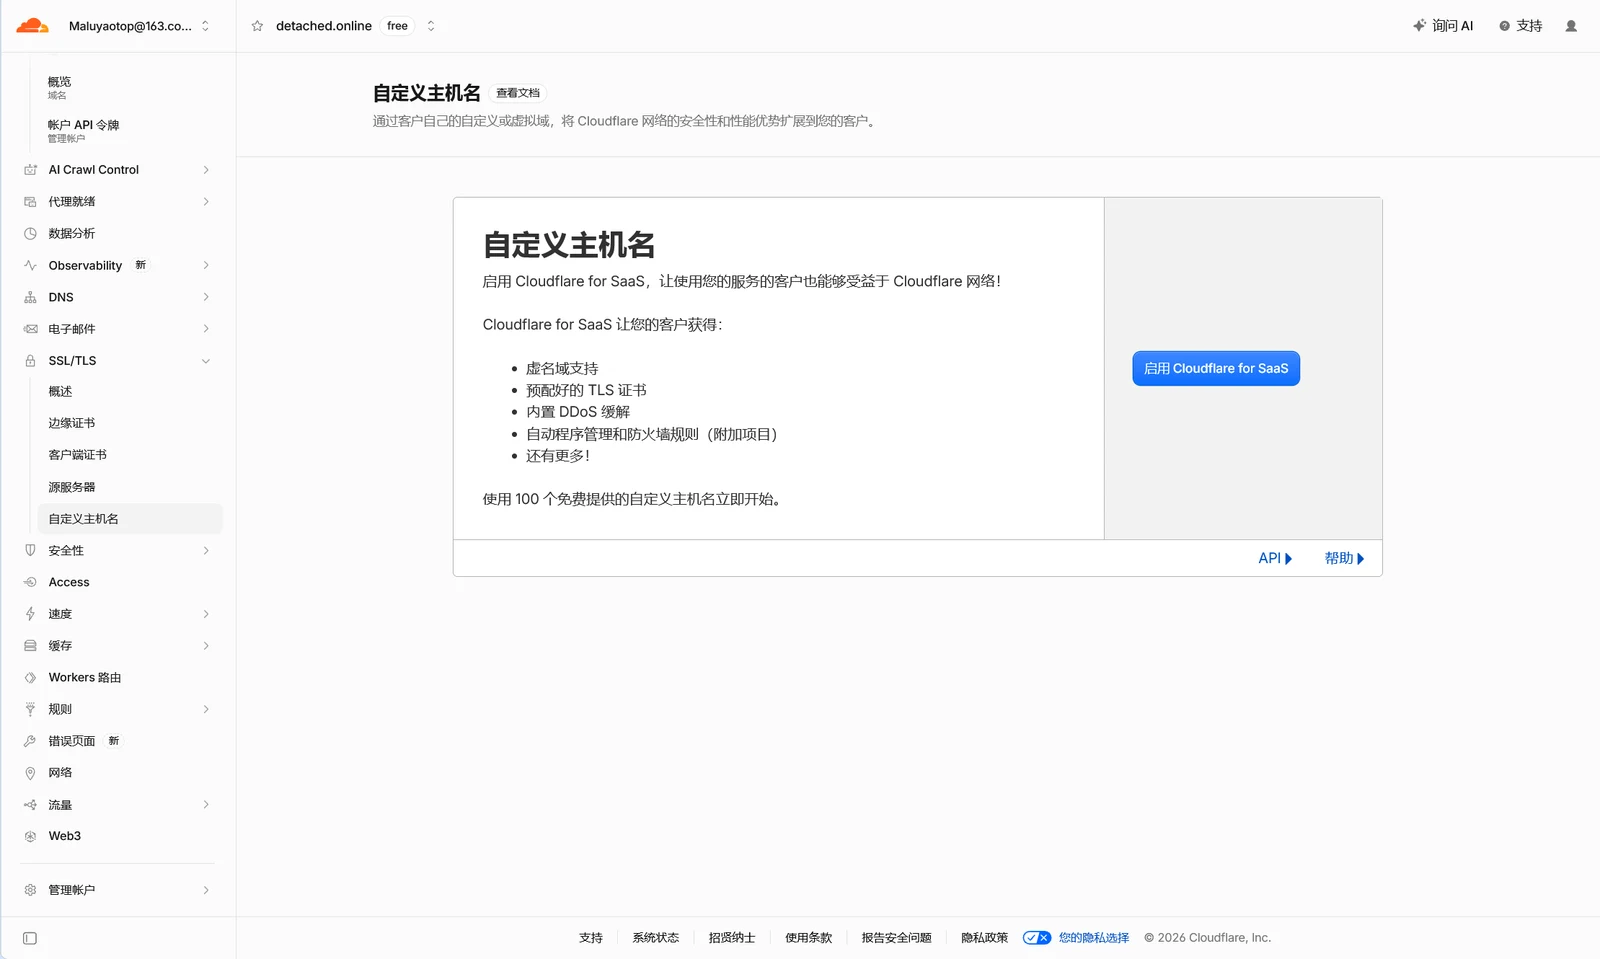Expand the 流量 section chevron
Screen dimensions: 1600x959
[x=206, y=805]
